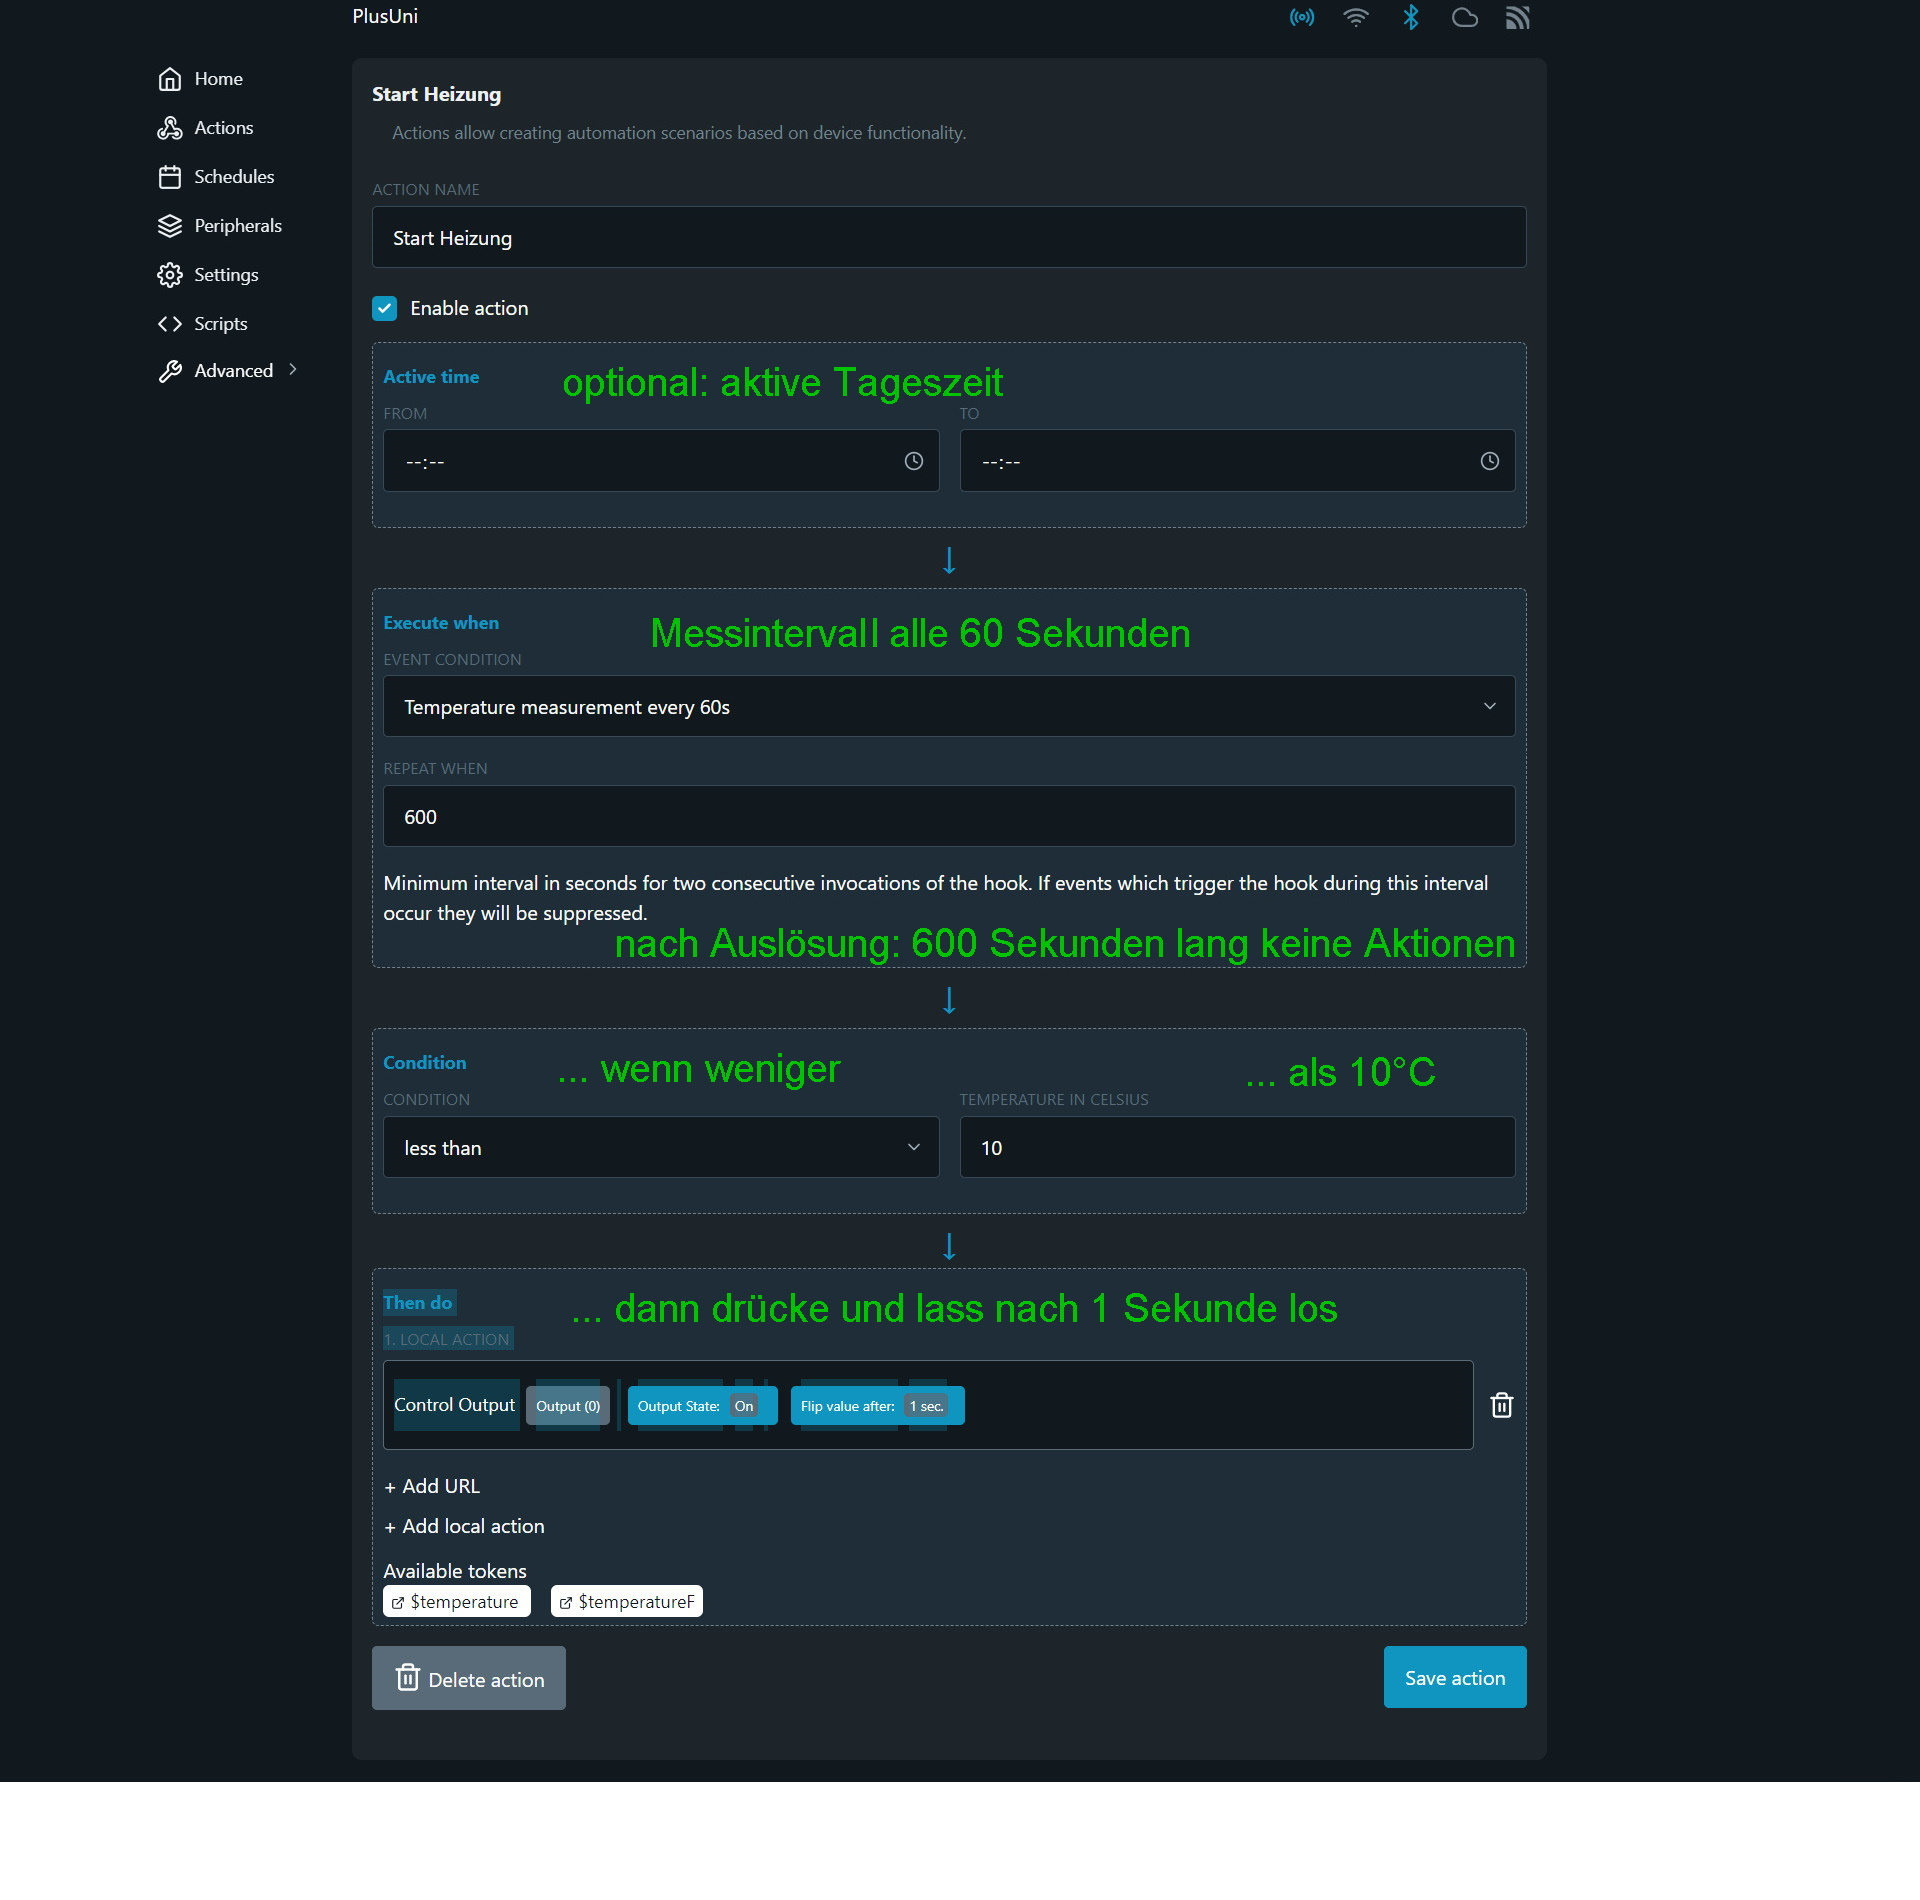Open the Condition less than dropdown
Screen dimensions: 1920x1900
pos(659,1147)
